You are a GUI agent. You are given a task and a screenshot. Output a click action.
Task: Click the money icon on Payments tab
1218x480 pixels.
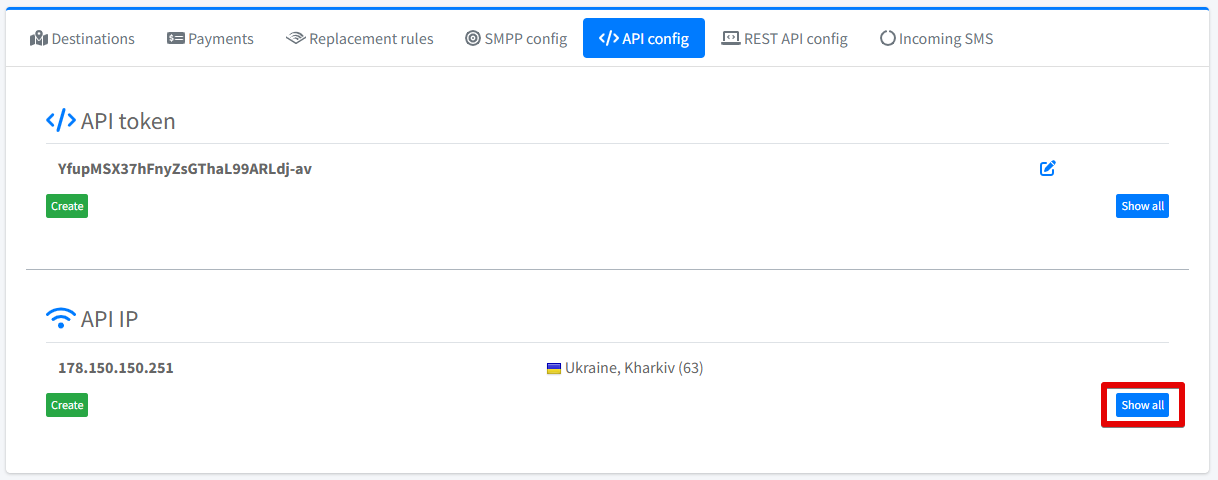tap(176, 38)
